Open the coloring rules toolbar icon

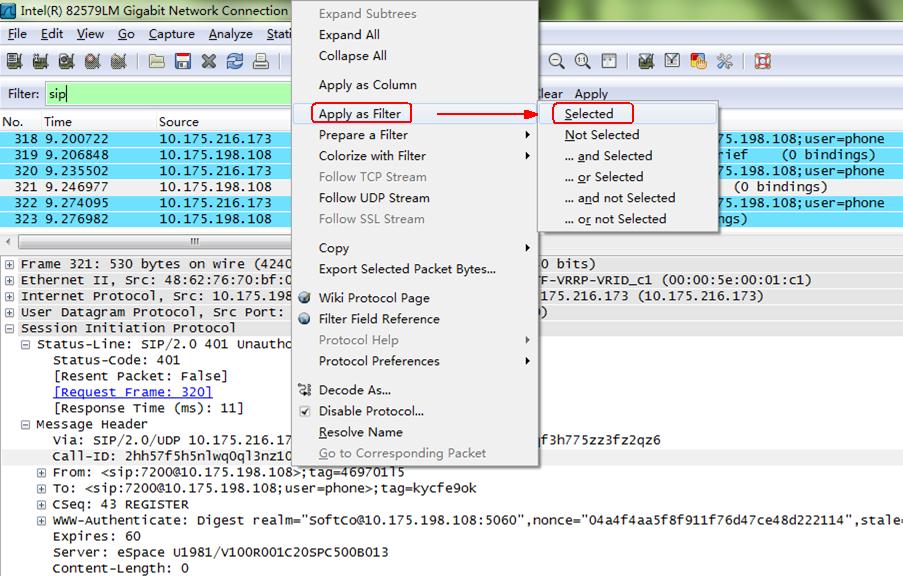698,61
